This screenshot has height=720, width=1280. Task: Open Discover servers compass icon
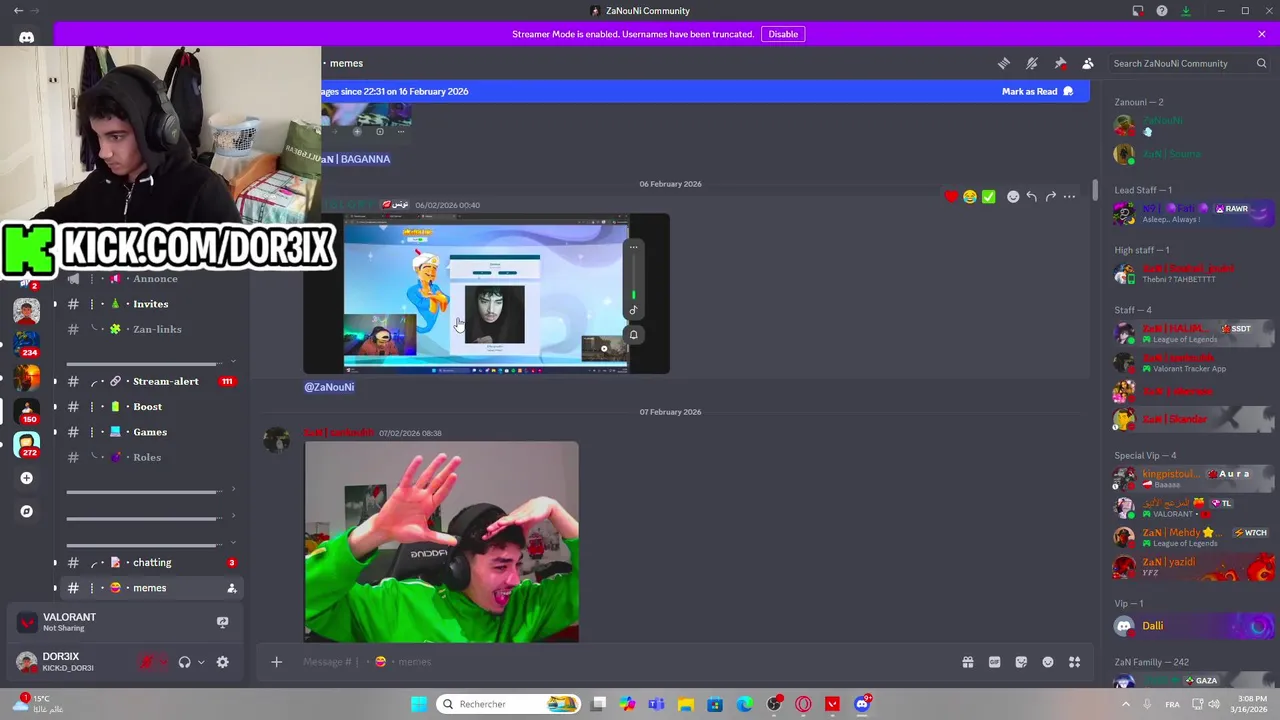(26, 511)
